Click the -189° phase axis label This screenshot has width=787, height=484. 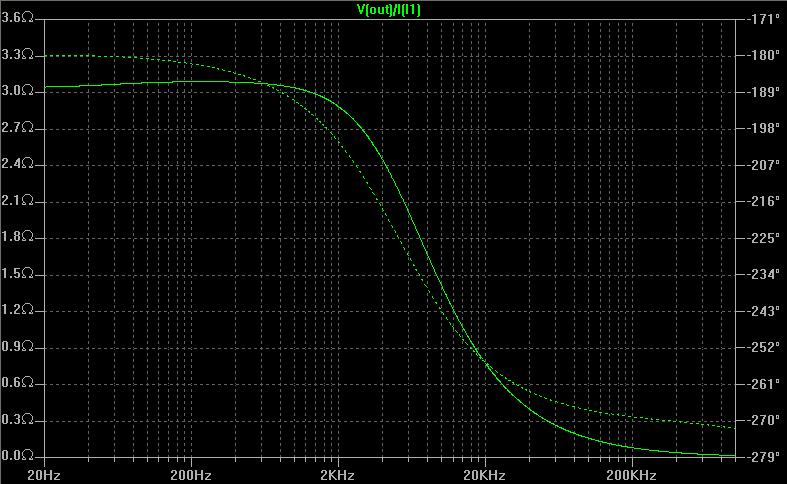tap(764, 92)
